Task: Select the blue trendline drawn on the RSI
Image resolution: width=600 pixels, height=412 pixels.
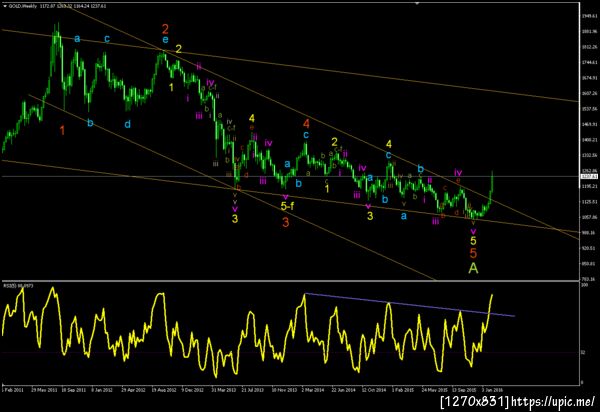Action: click(409, 305)
